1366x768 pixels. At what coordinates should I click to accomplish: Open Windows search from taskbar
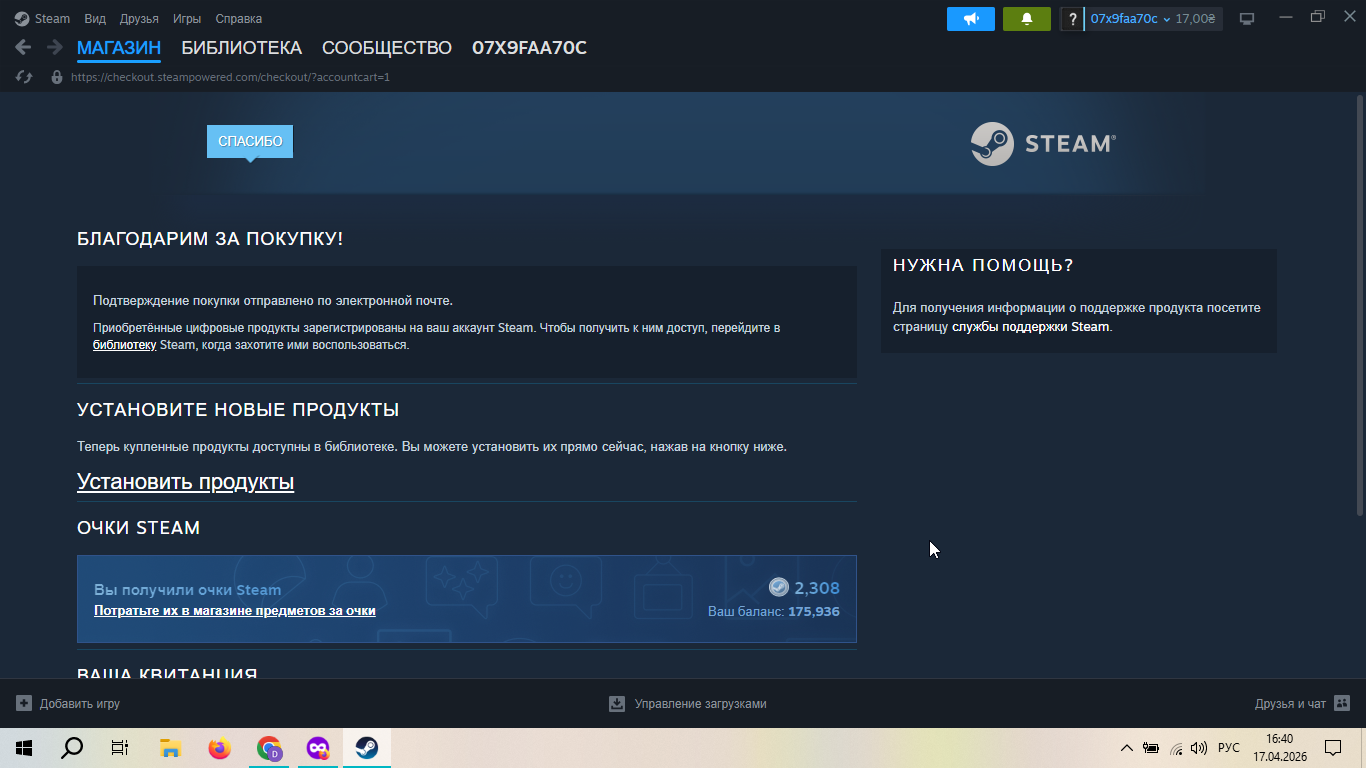click(x=72, y=748)
